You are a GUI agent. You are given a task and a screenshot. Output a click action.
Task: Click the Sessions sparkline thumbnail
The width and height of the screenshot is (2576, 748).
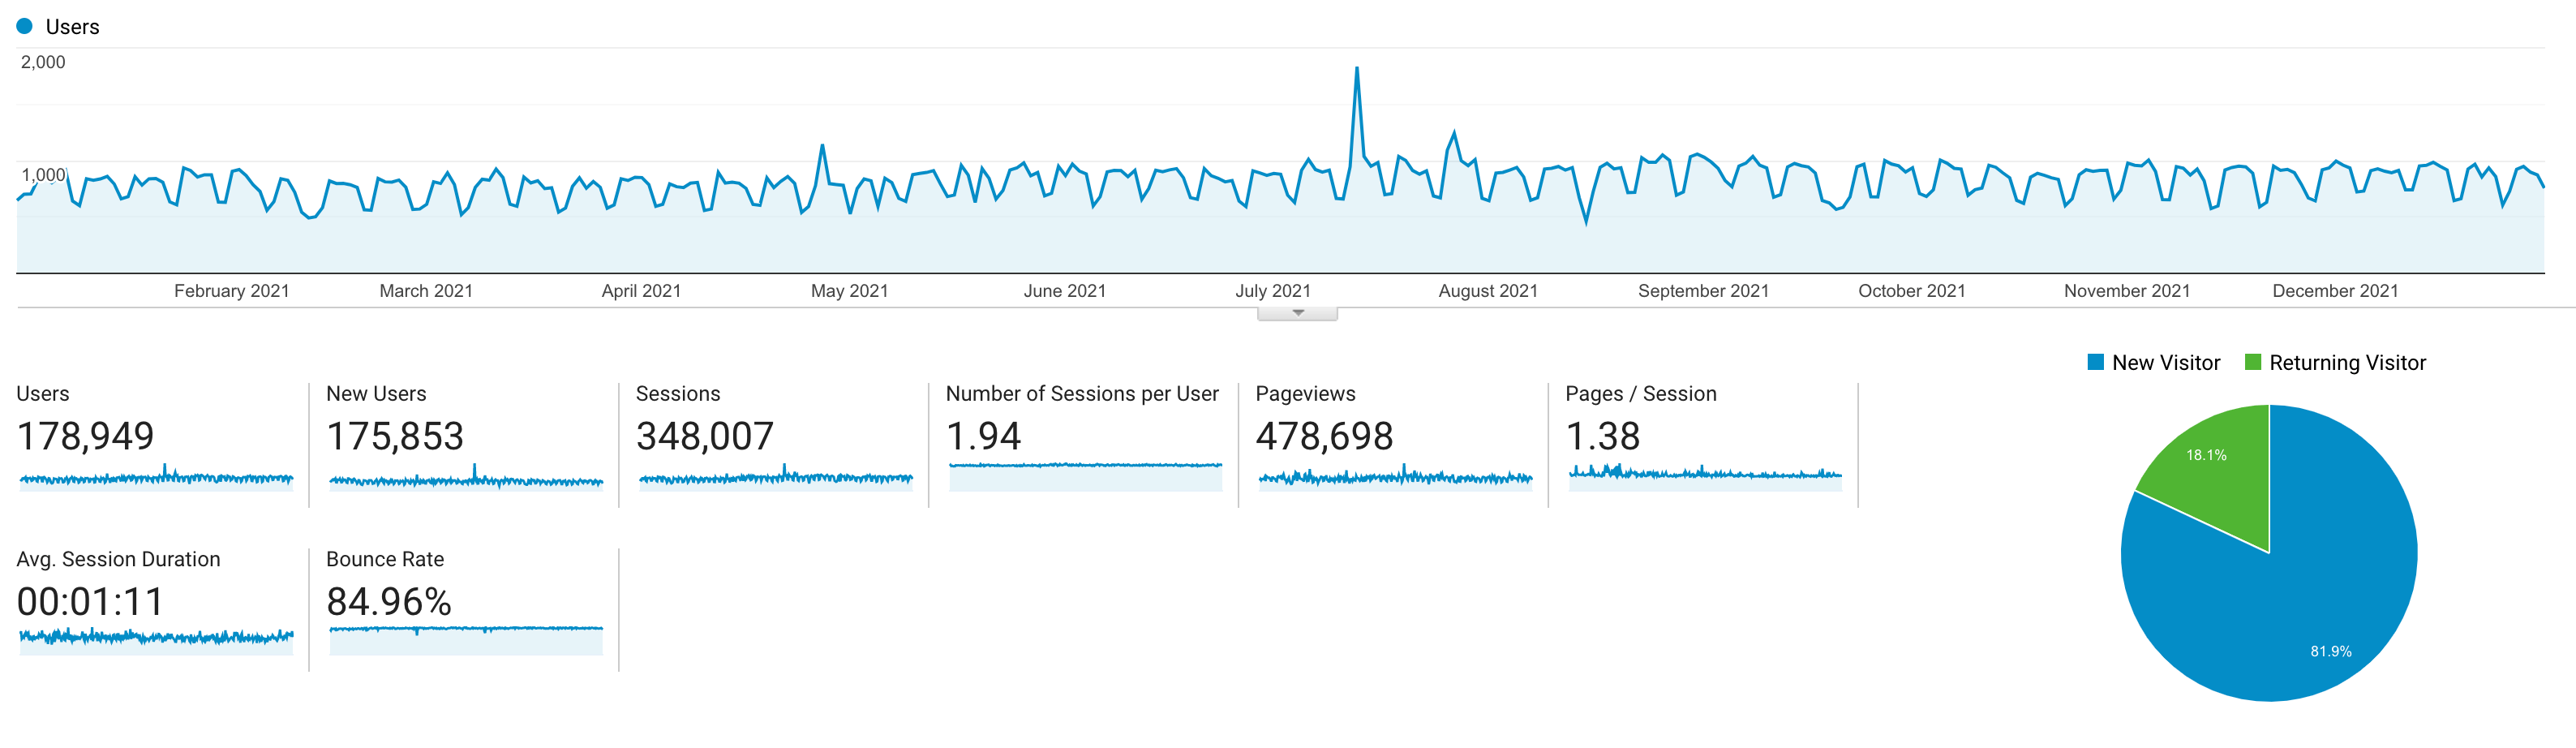[775, 478]
